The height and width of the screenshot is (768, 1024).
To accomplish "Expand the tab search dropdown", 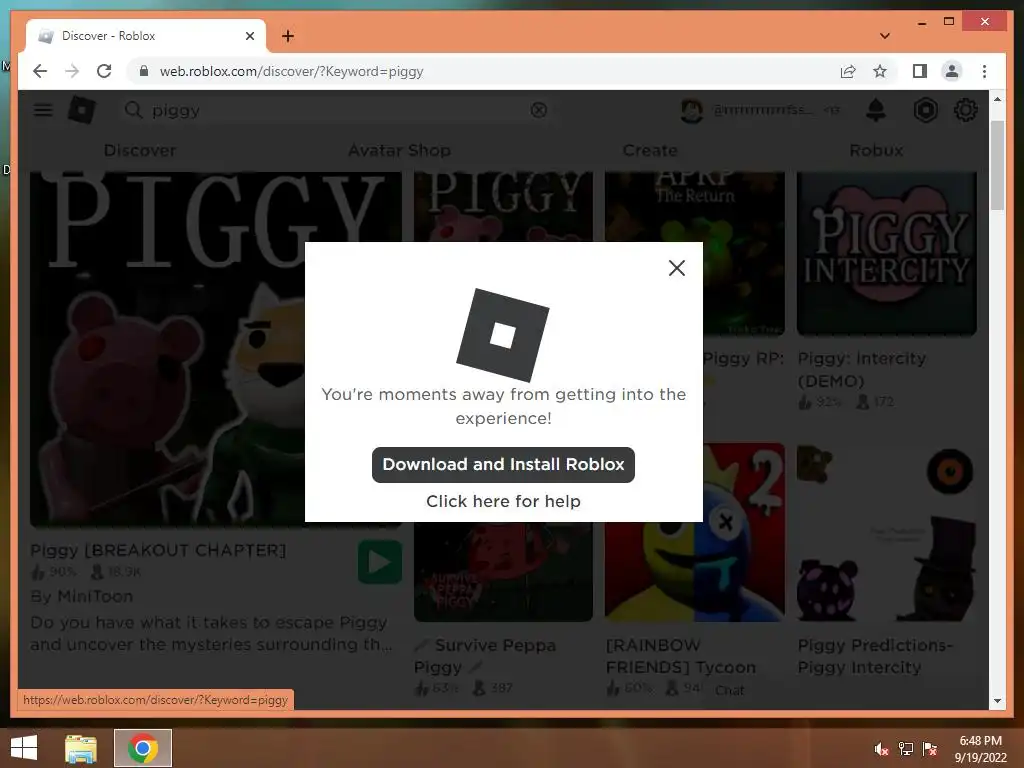I will pos(885,36).
